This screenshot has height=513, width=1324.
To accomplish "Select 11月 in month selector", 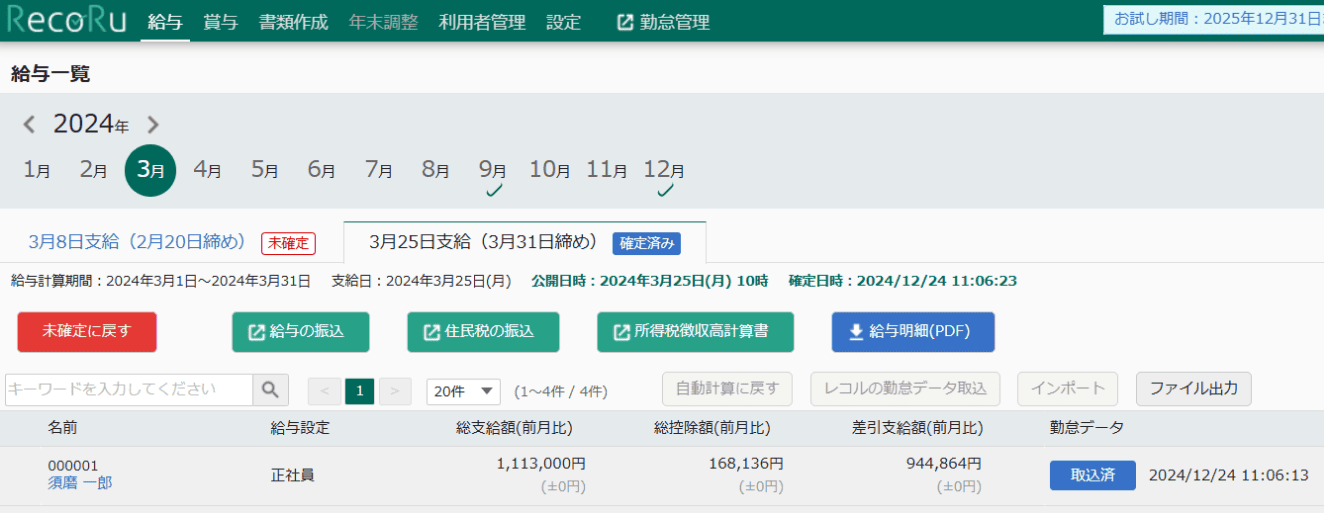I will (x=607, y=170).
